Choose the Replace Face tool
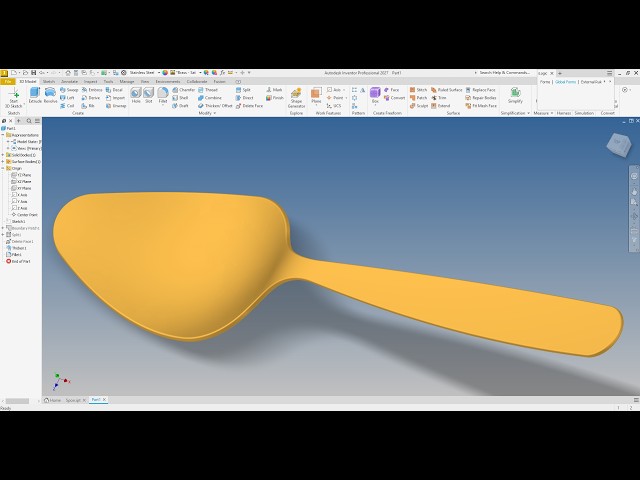The width and height of the screenshot is (640, 480). tap(480, 90)
